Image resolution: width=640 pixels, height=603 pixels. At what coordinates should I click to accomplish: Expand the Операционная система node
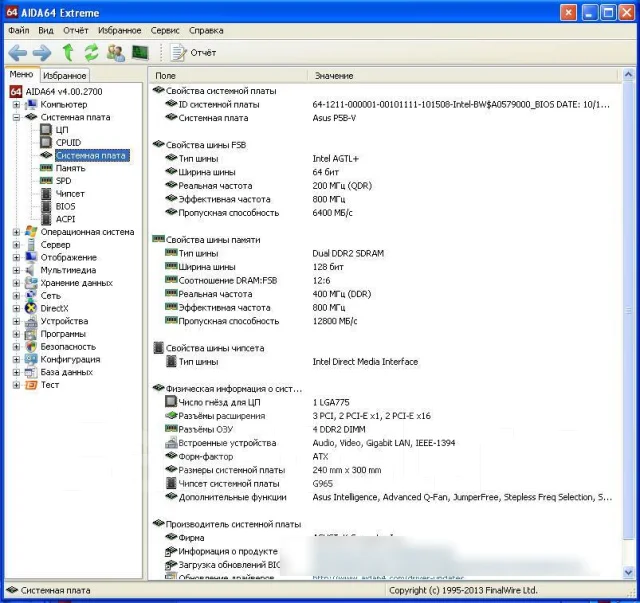tap(16, 232)
